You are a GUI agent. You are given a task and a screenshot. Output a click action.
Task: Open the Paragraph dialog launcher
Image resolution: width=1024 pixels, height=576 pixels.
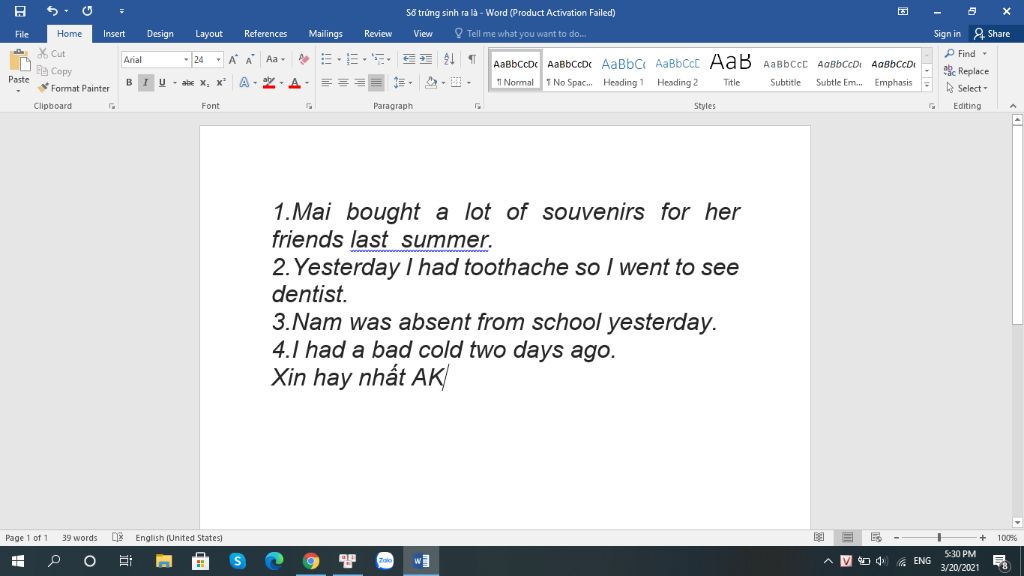click(x=477, y=106)
